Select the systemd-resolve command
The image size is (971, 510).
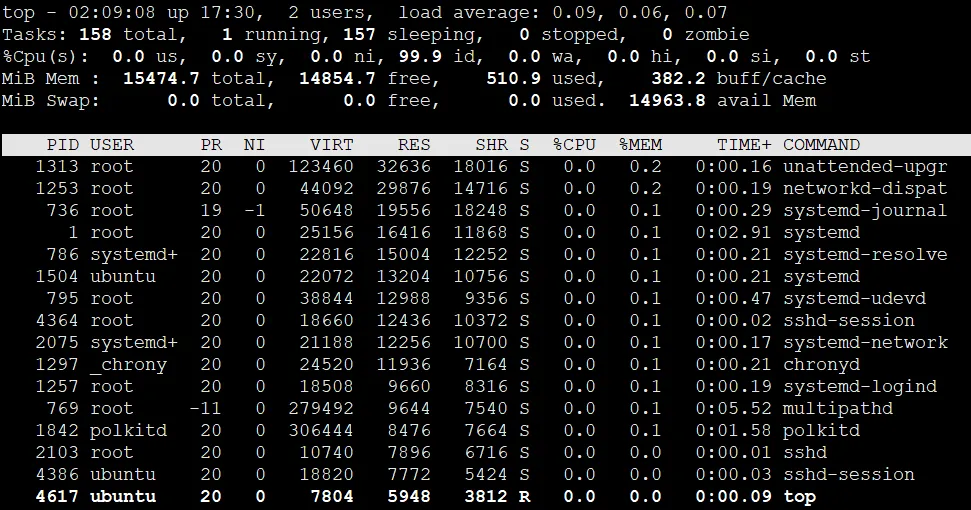(865, 255)
